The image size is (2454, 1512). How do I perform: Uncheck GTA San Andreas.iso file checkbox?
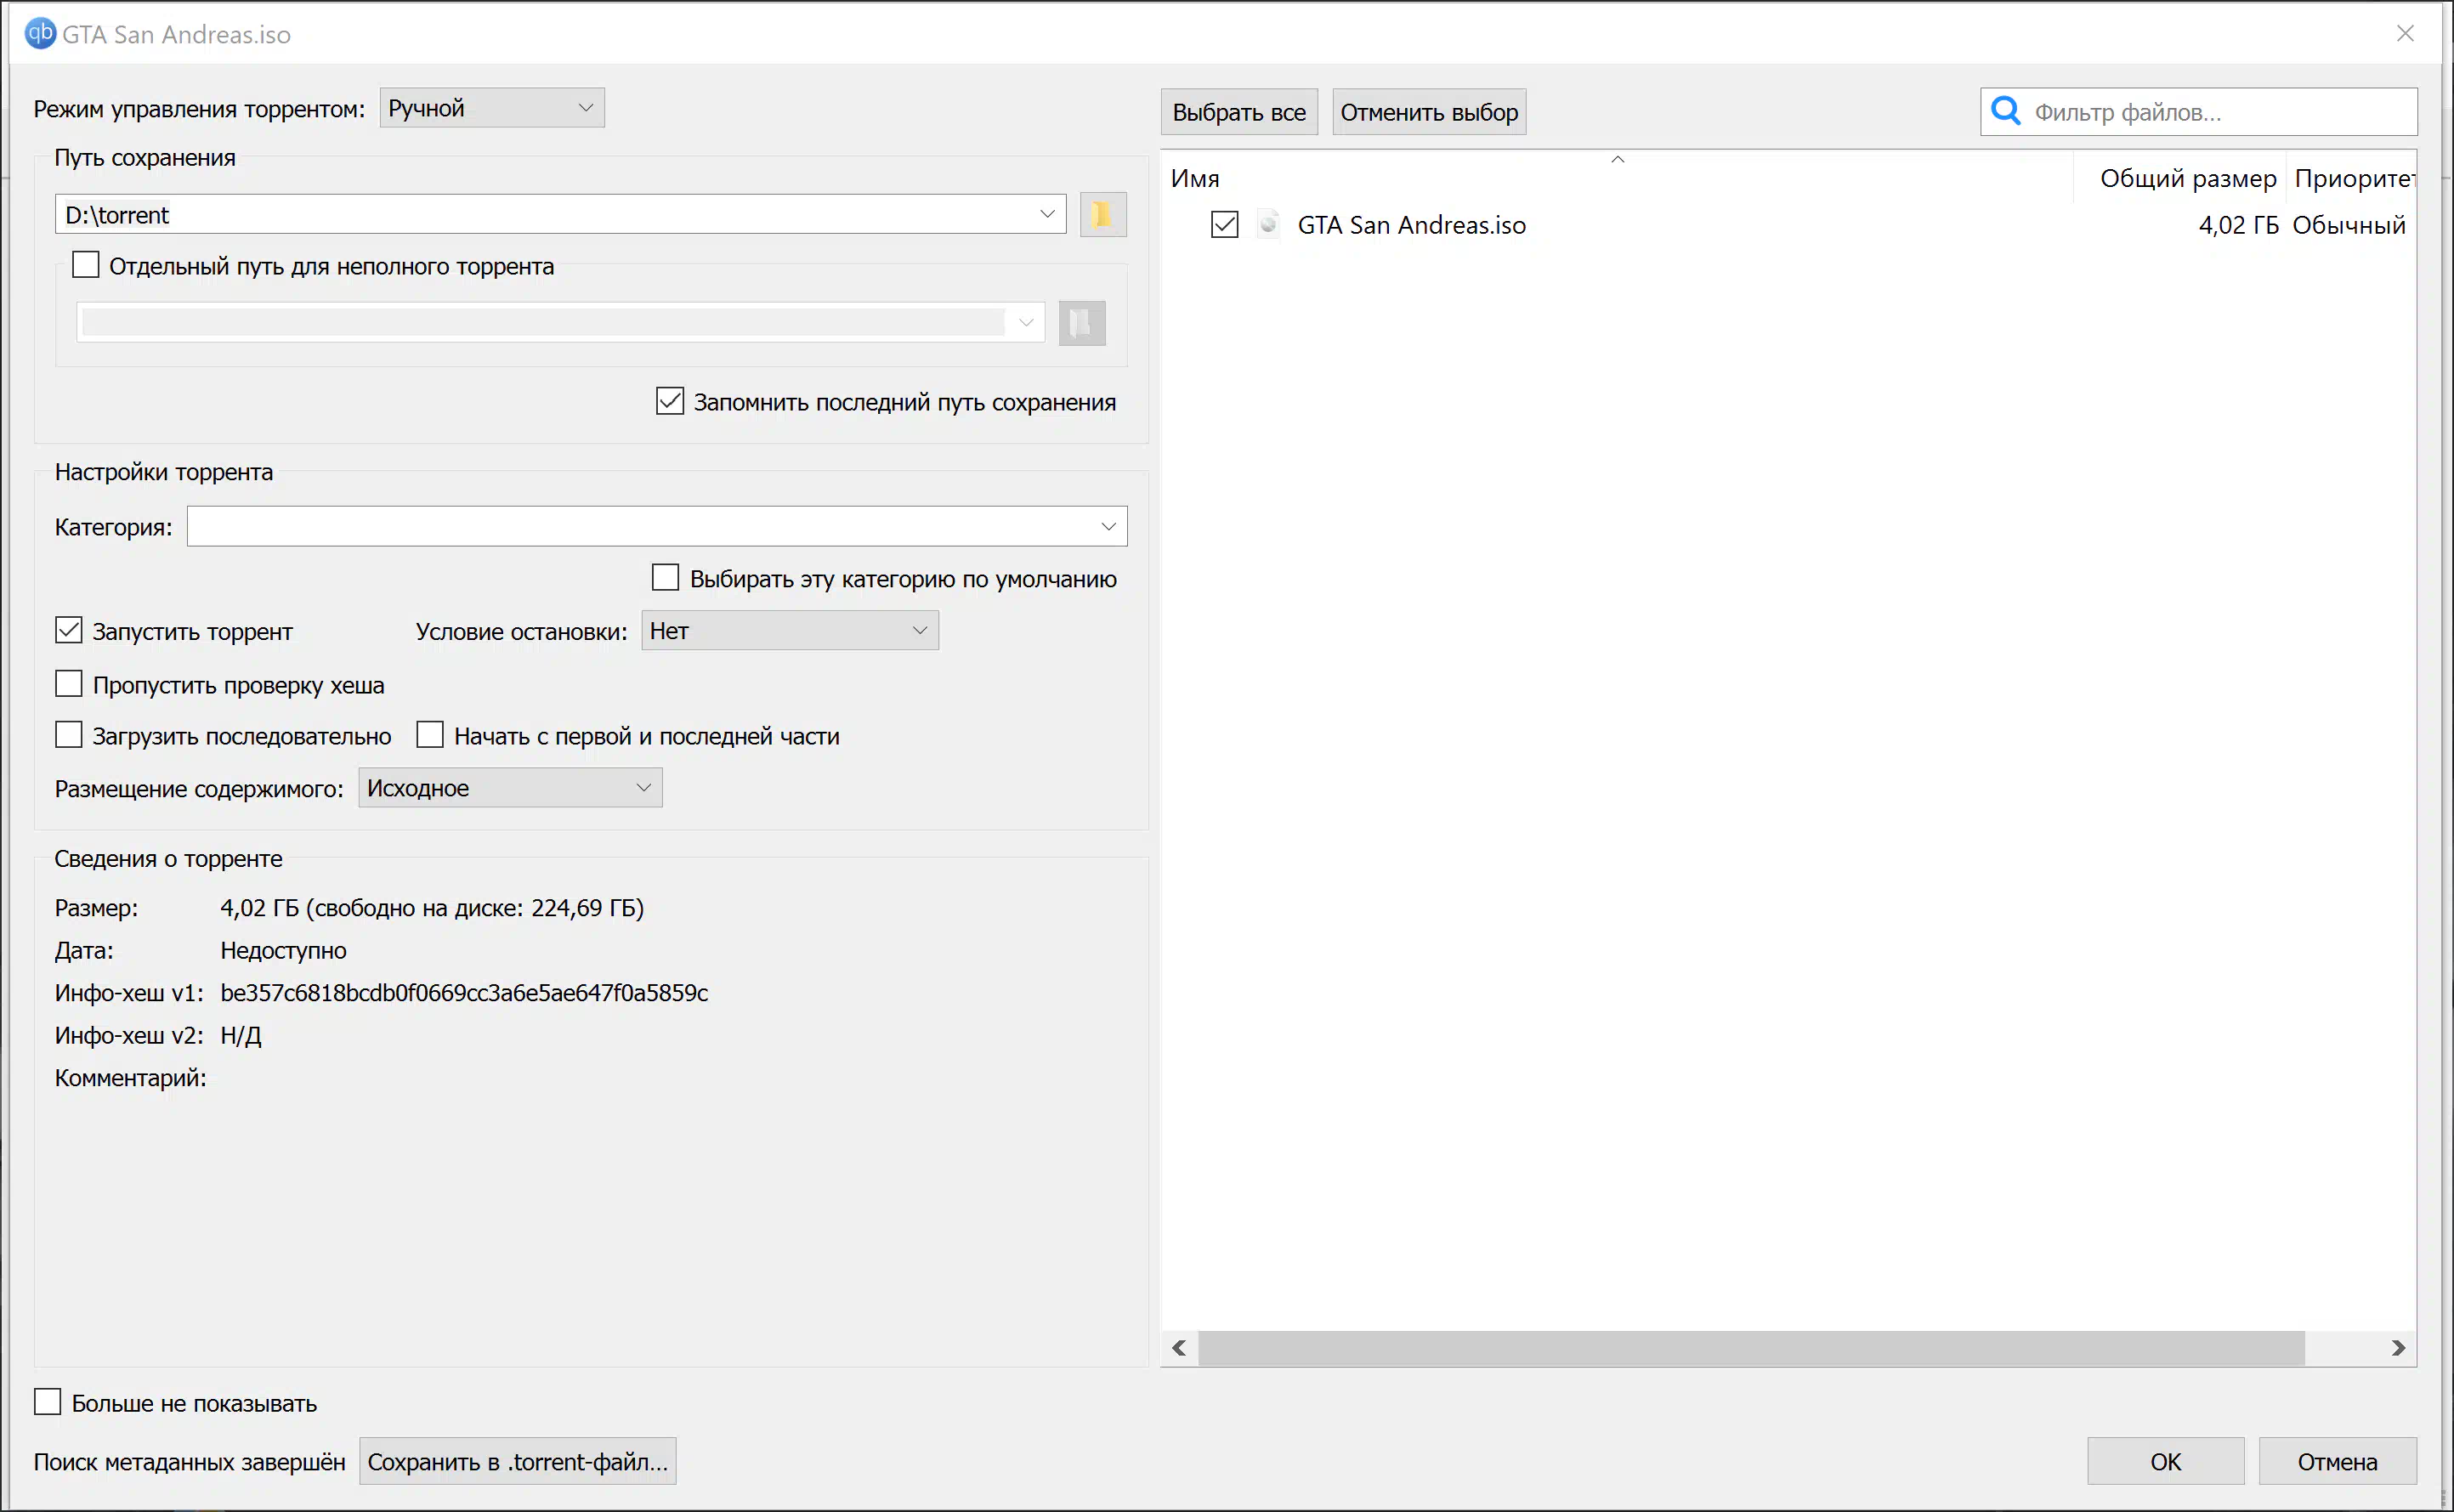click(x=1224, y=224)
